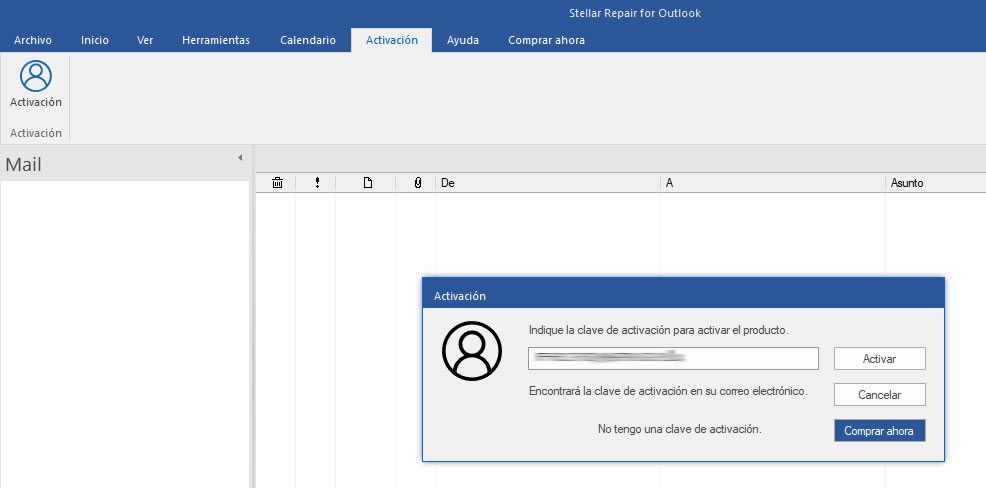The image size is (986, 488).
Task: Focus the activation key input field
Action: coord(673,358)
